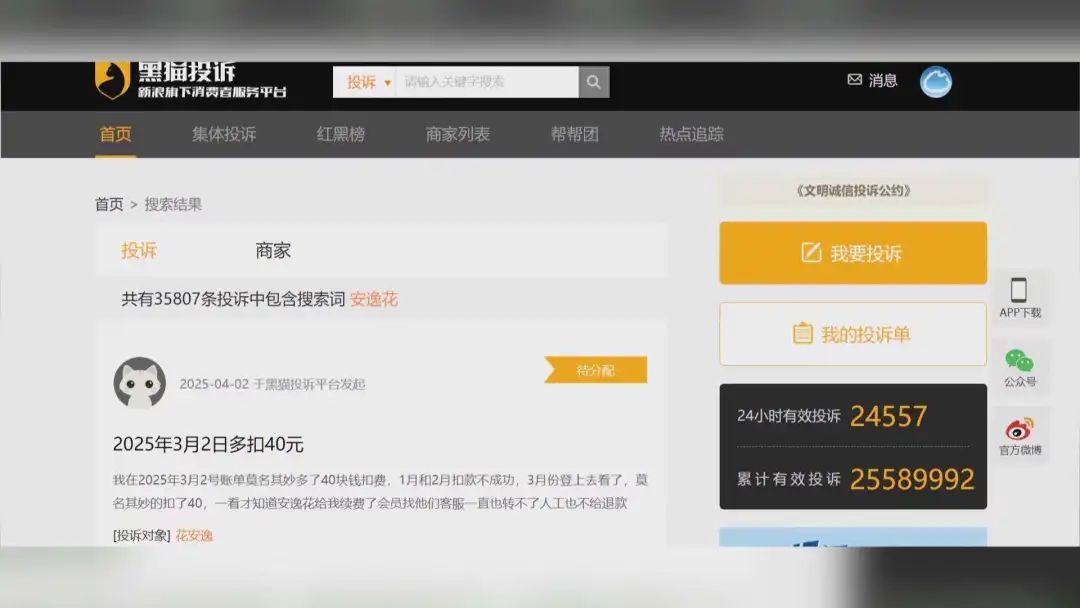Click the 24小时有效投诉 count 24557

[x=889, y=416]
